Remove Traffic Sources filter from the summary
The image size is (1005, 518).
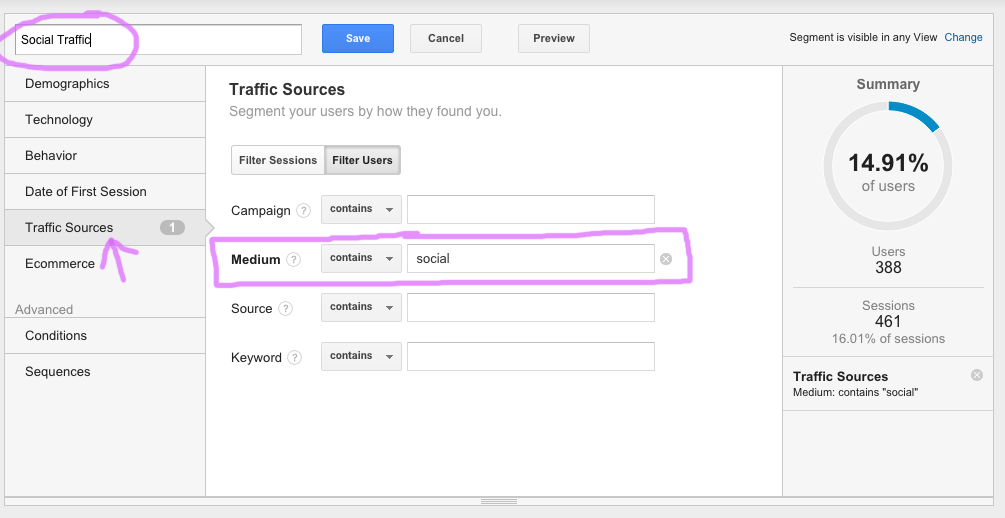pyautogui.click(x=976, y=375)
